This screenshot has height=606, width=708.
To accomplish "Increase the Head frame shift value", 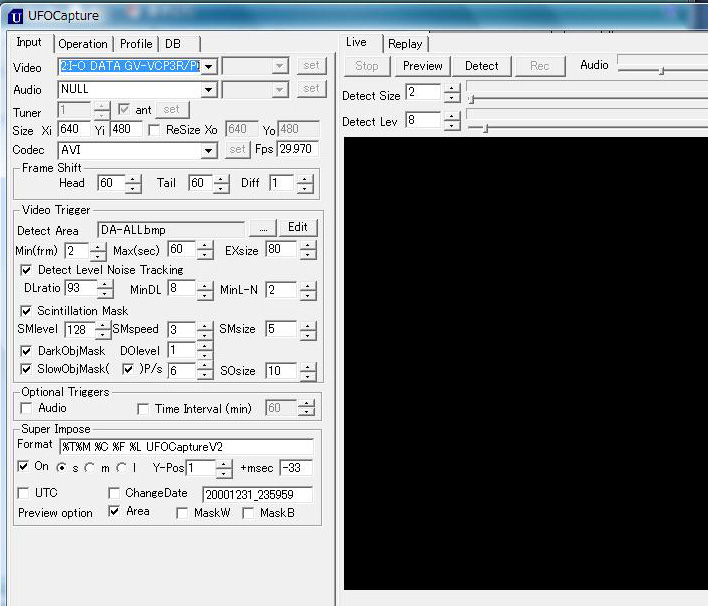I will 134,179.
